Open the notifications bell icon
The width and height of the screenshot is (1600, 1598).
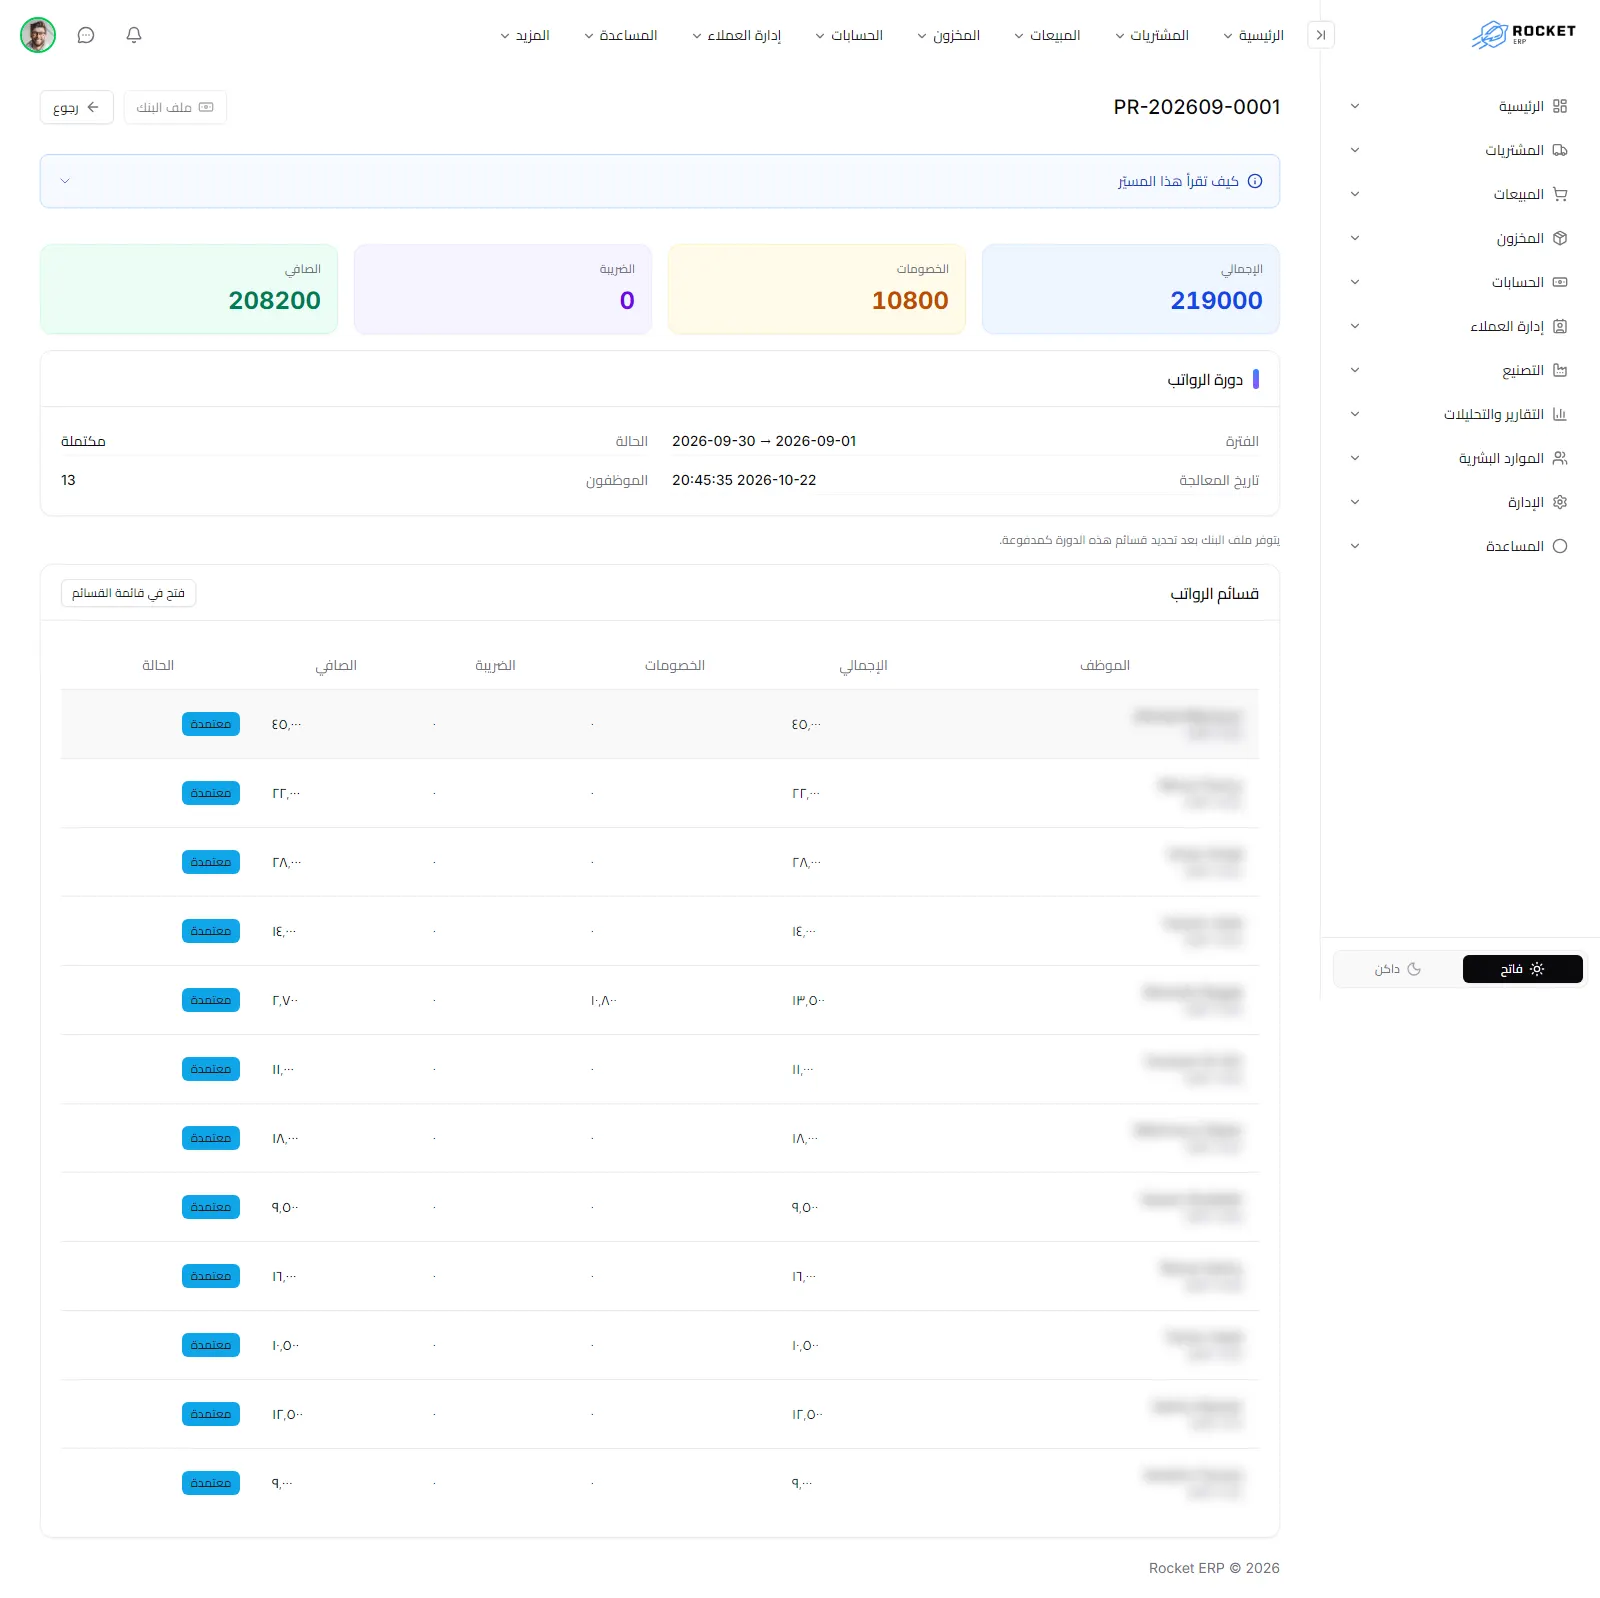[134, 35]
